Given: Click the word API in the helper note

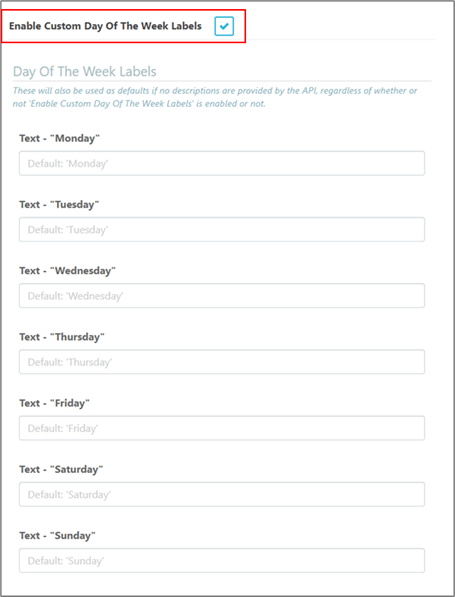Looking at the screenshot, I should 309,91.
